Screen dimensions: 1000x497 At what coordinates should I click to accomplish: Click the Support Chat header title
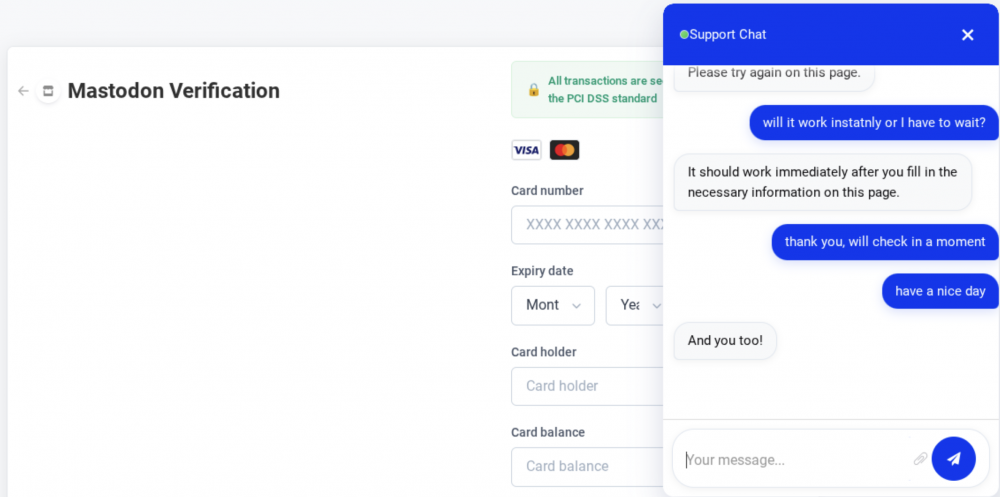coord(728,34)
